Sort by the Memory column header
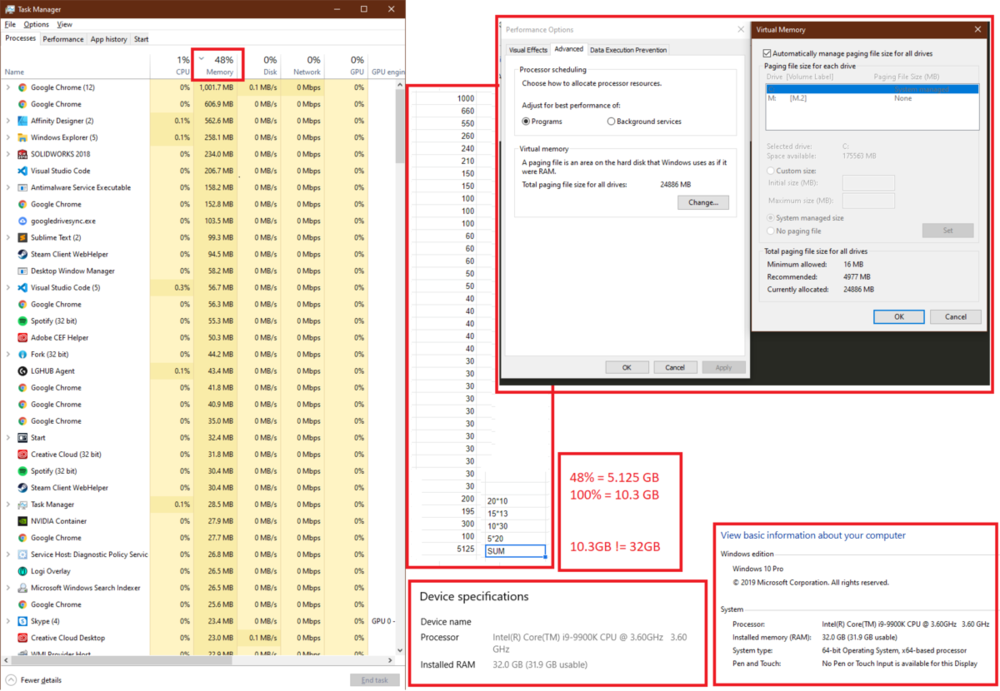This screenshot has width=1000, height=691. [x=219, y=65]
